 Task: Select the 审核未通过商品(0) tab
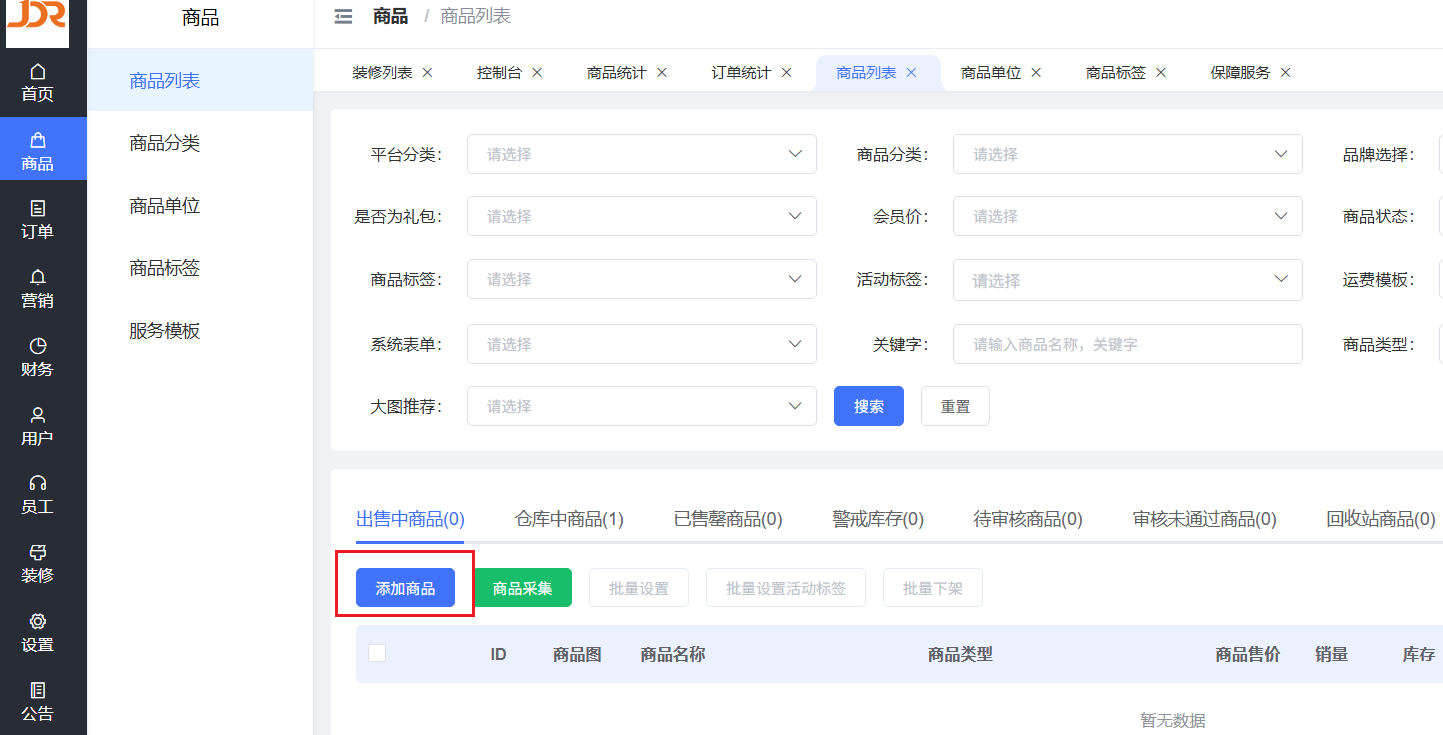(x=1205, y=519)
